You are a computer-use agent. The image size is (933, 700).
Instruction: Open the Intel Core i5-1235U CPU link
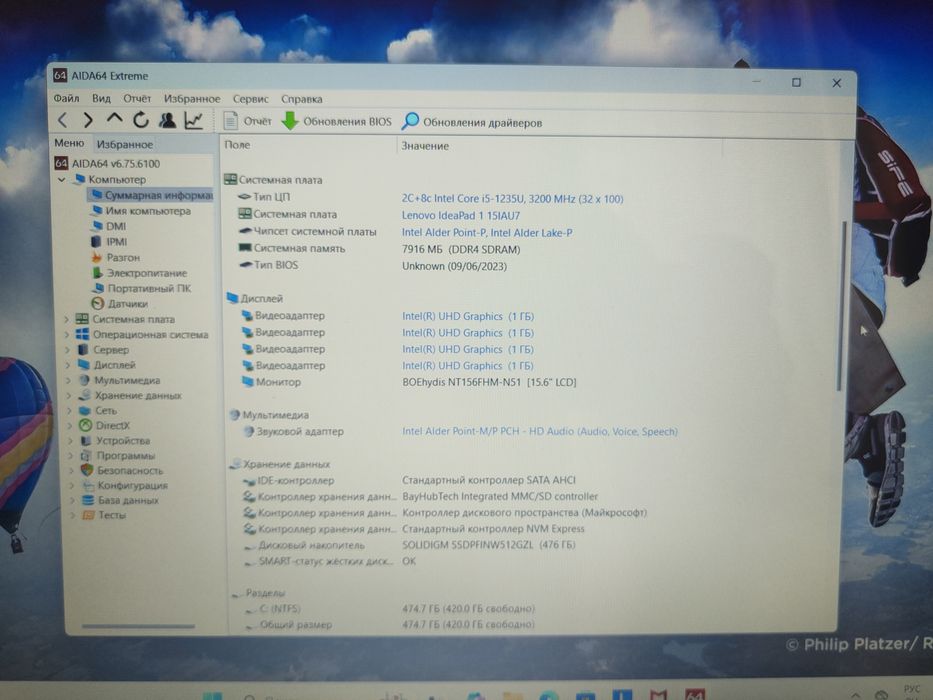click(x=512, y=199)
